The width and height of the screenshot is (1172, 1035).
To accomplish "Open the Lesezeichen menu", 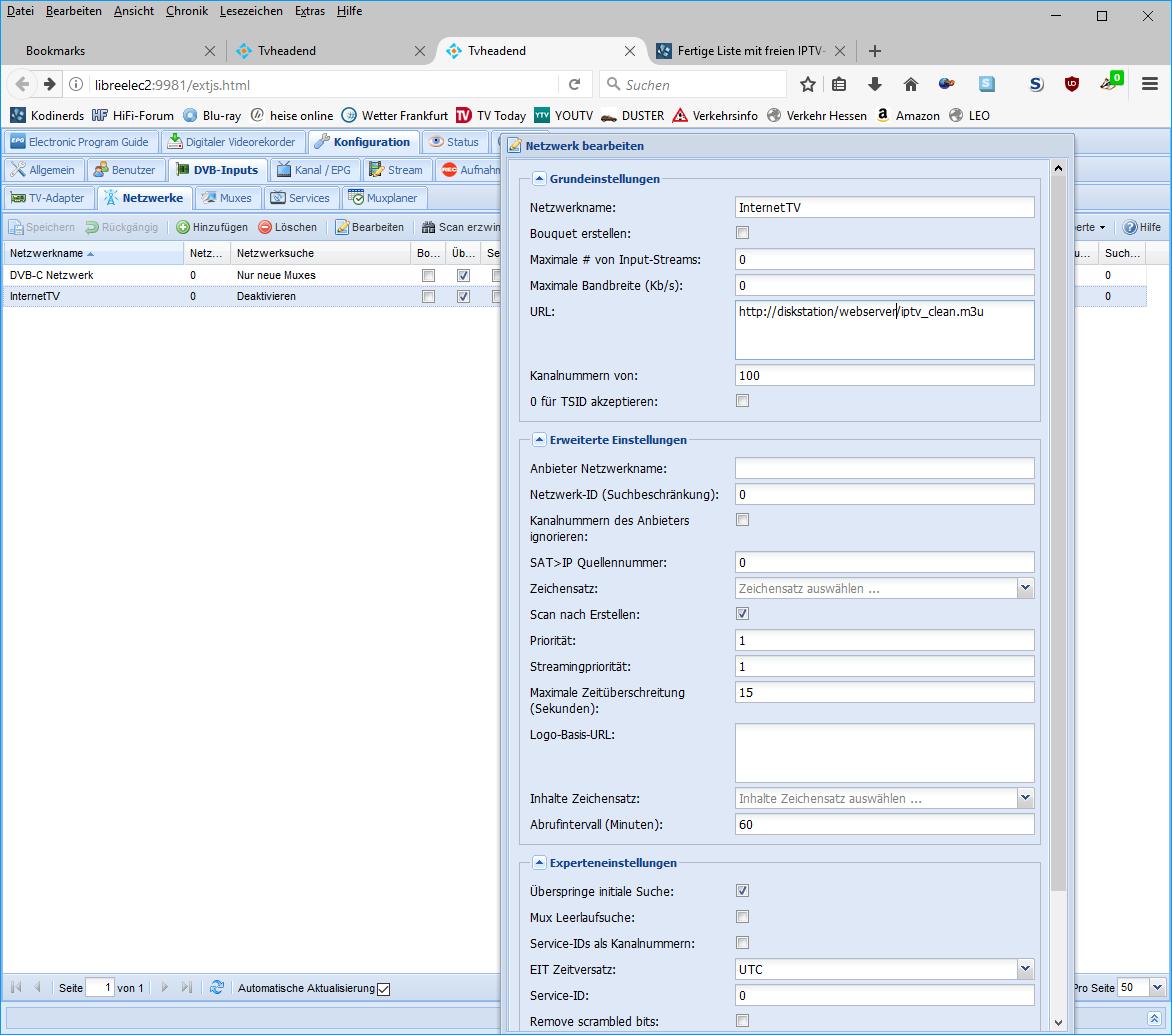I will click(x=251, y=11).
